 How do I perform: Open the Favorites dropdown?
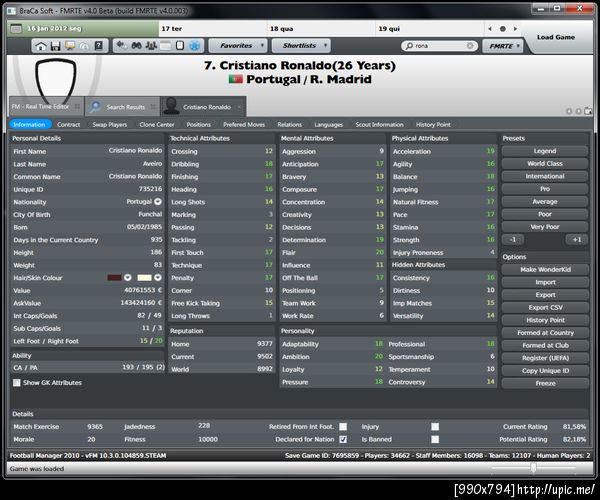(238, 46)
